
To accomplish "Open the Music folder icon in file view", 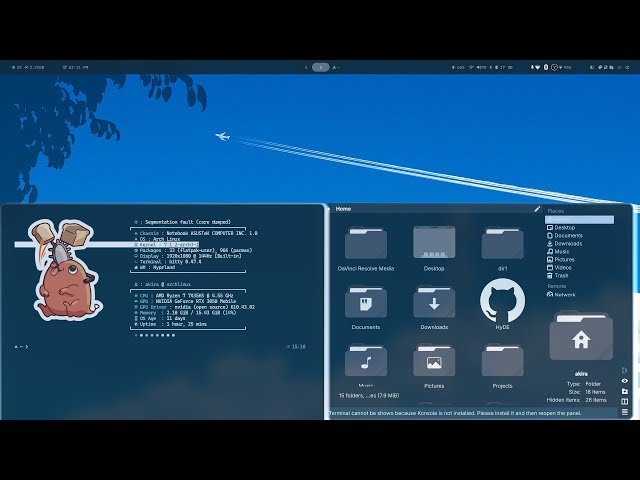I will click(366, 361).
